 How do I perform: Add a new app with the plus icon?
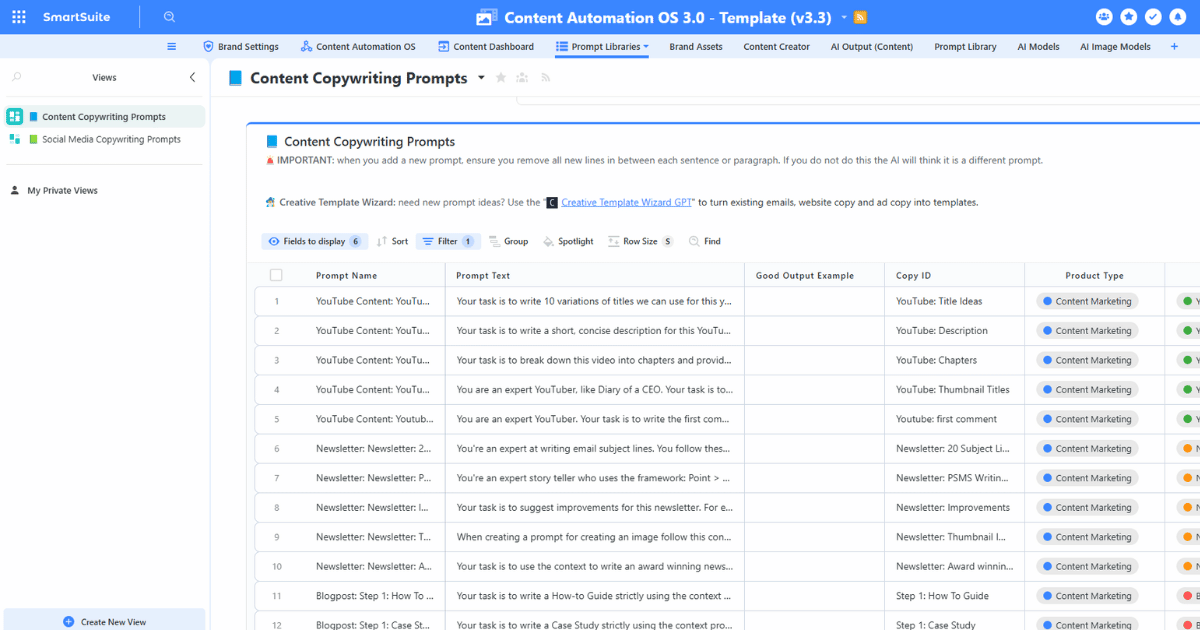1174,46
